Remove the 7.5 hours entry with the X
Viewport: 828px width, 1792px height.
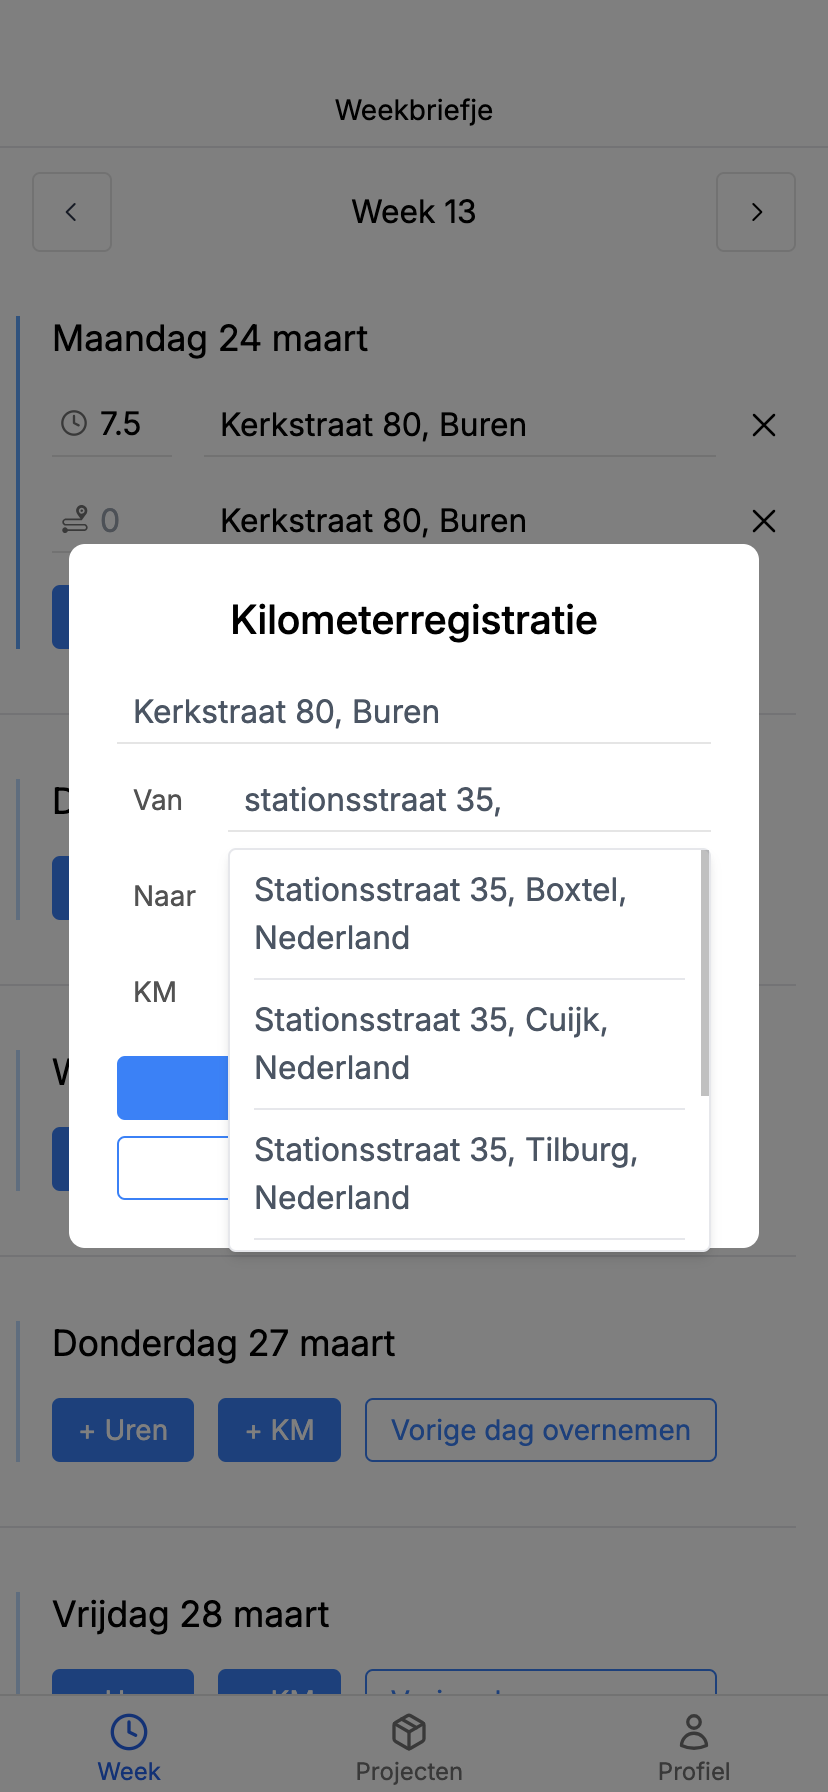(763, 425)
